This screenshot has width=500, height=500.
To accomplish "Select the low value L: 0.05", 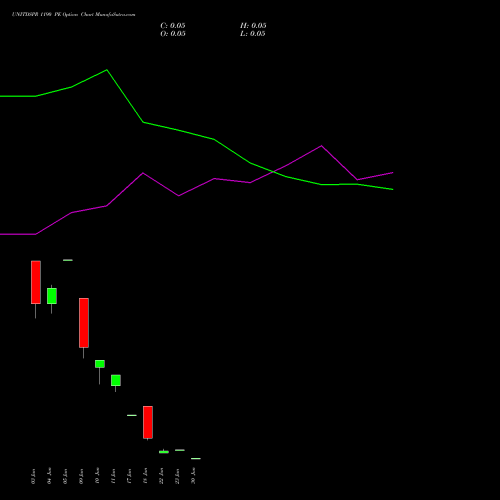I will pyautogui.click(x=253, y=34).
